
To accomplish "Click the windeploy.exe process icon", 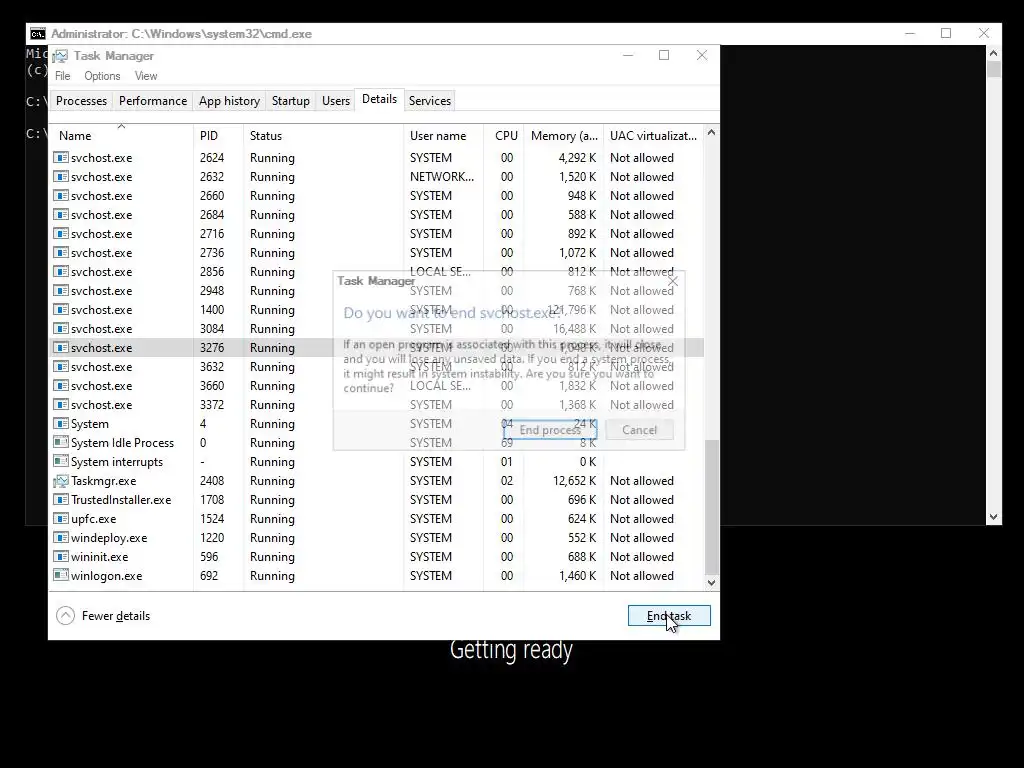I will 61,537.
